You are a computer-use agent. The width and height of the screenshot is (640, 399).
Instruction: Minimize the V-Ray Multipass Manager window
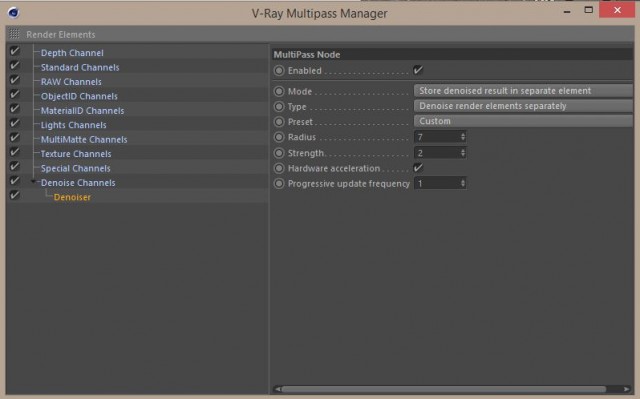coord(567,12)
